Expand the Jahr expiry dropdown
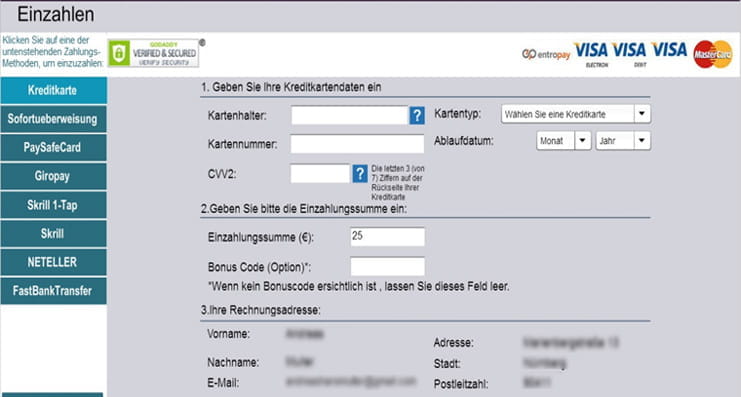Screen dimensions: 741x397 [x=623, y=141]
